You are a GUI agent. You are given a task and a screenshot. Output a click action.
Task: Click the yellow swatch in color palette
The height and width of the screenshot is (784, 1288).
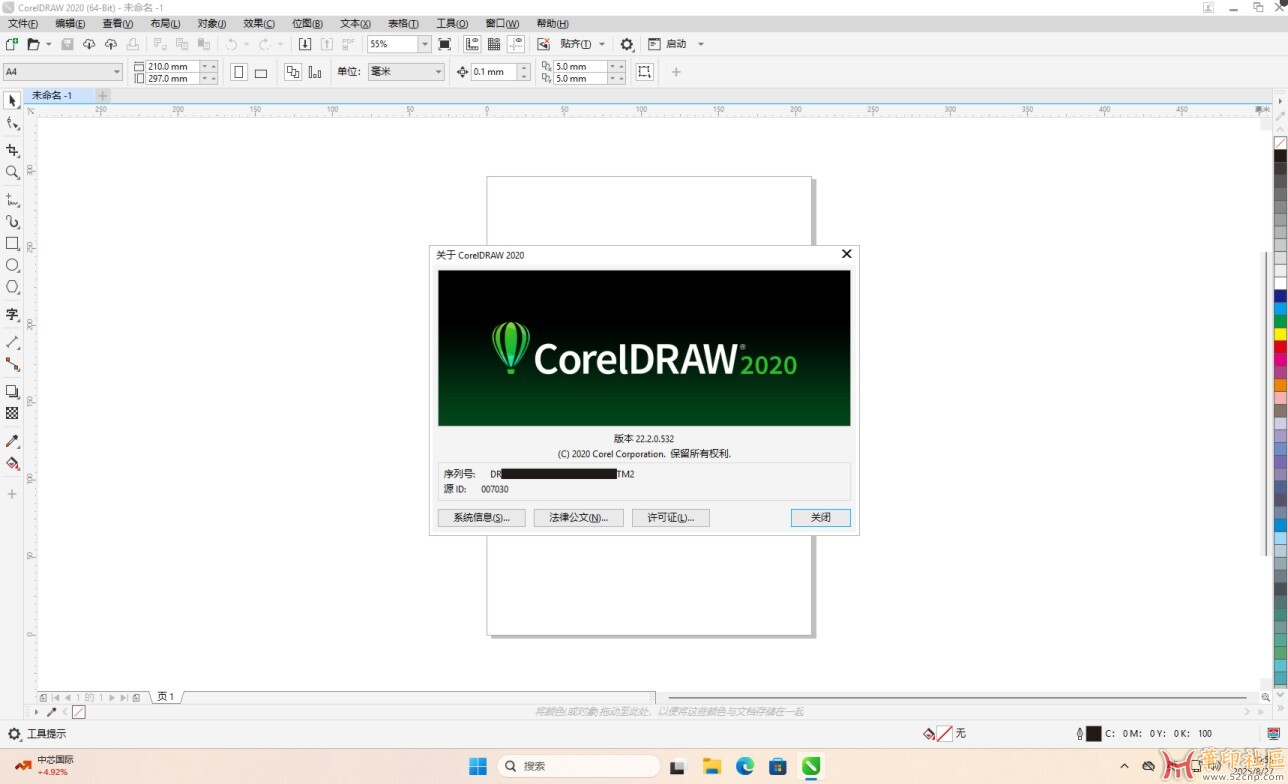point(1280,334)
